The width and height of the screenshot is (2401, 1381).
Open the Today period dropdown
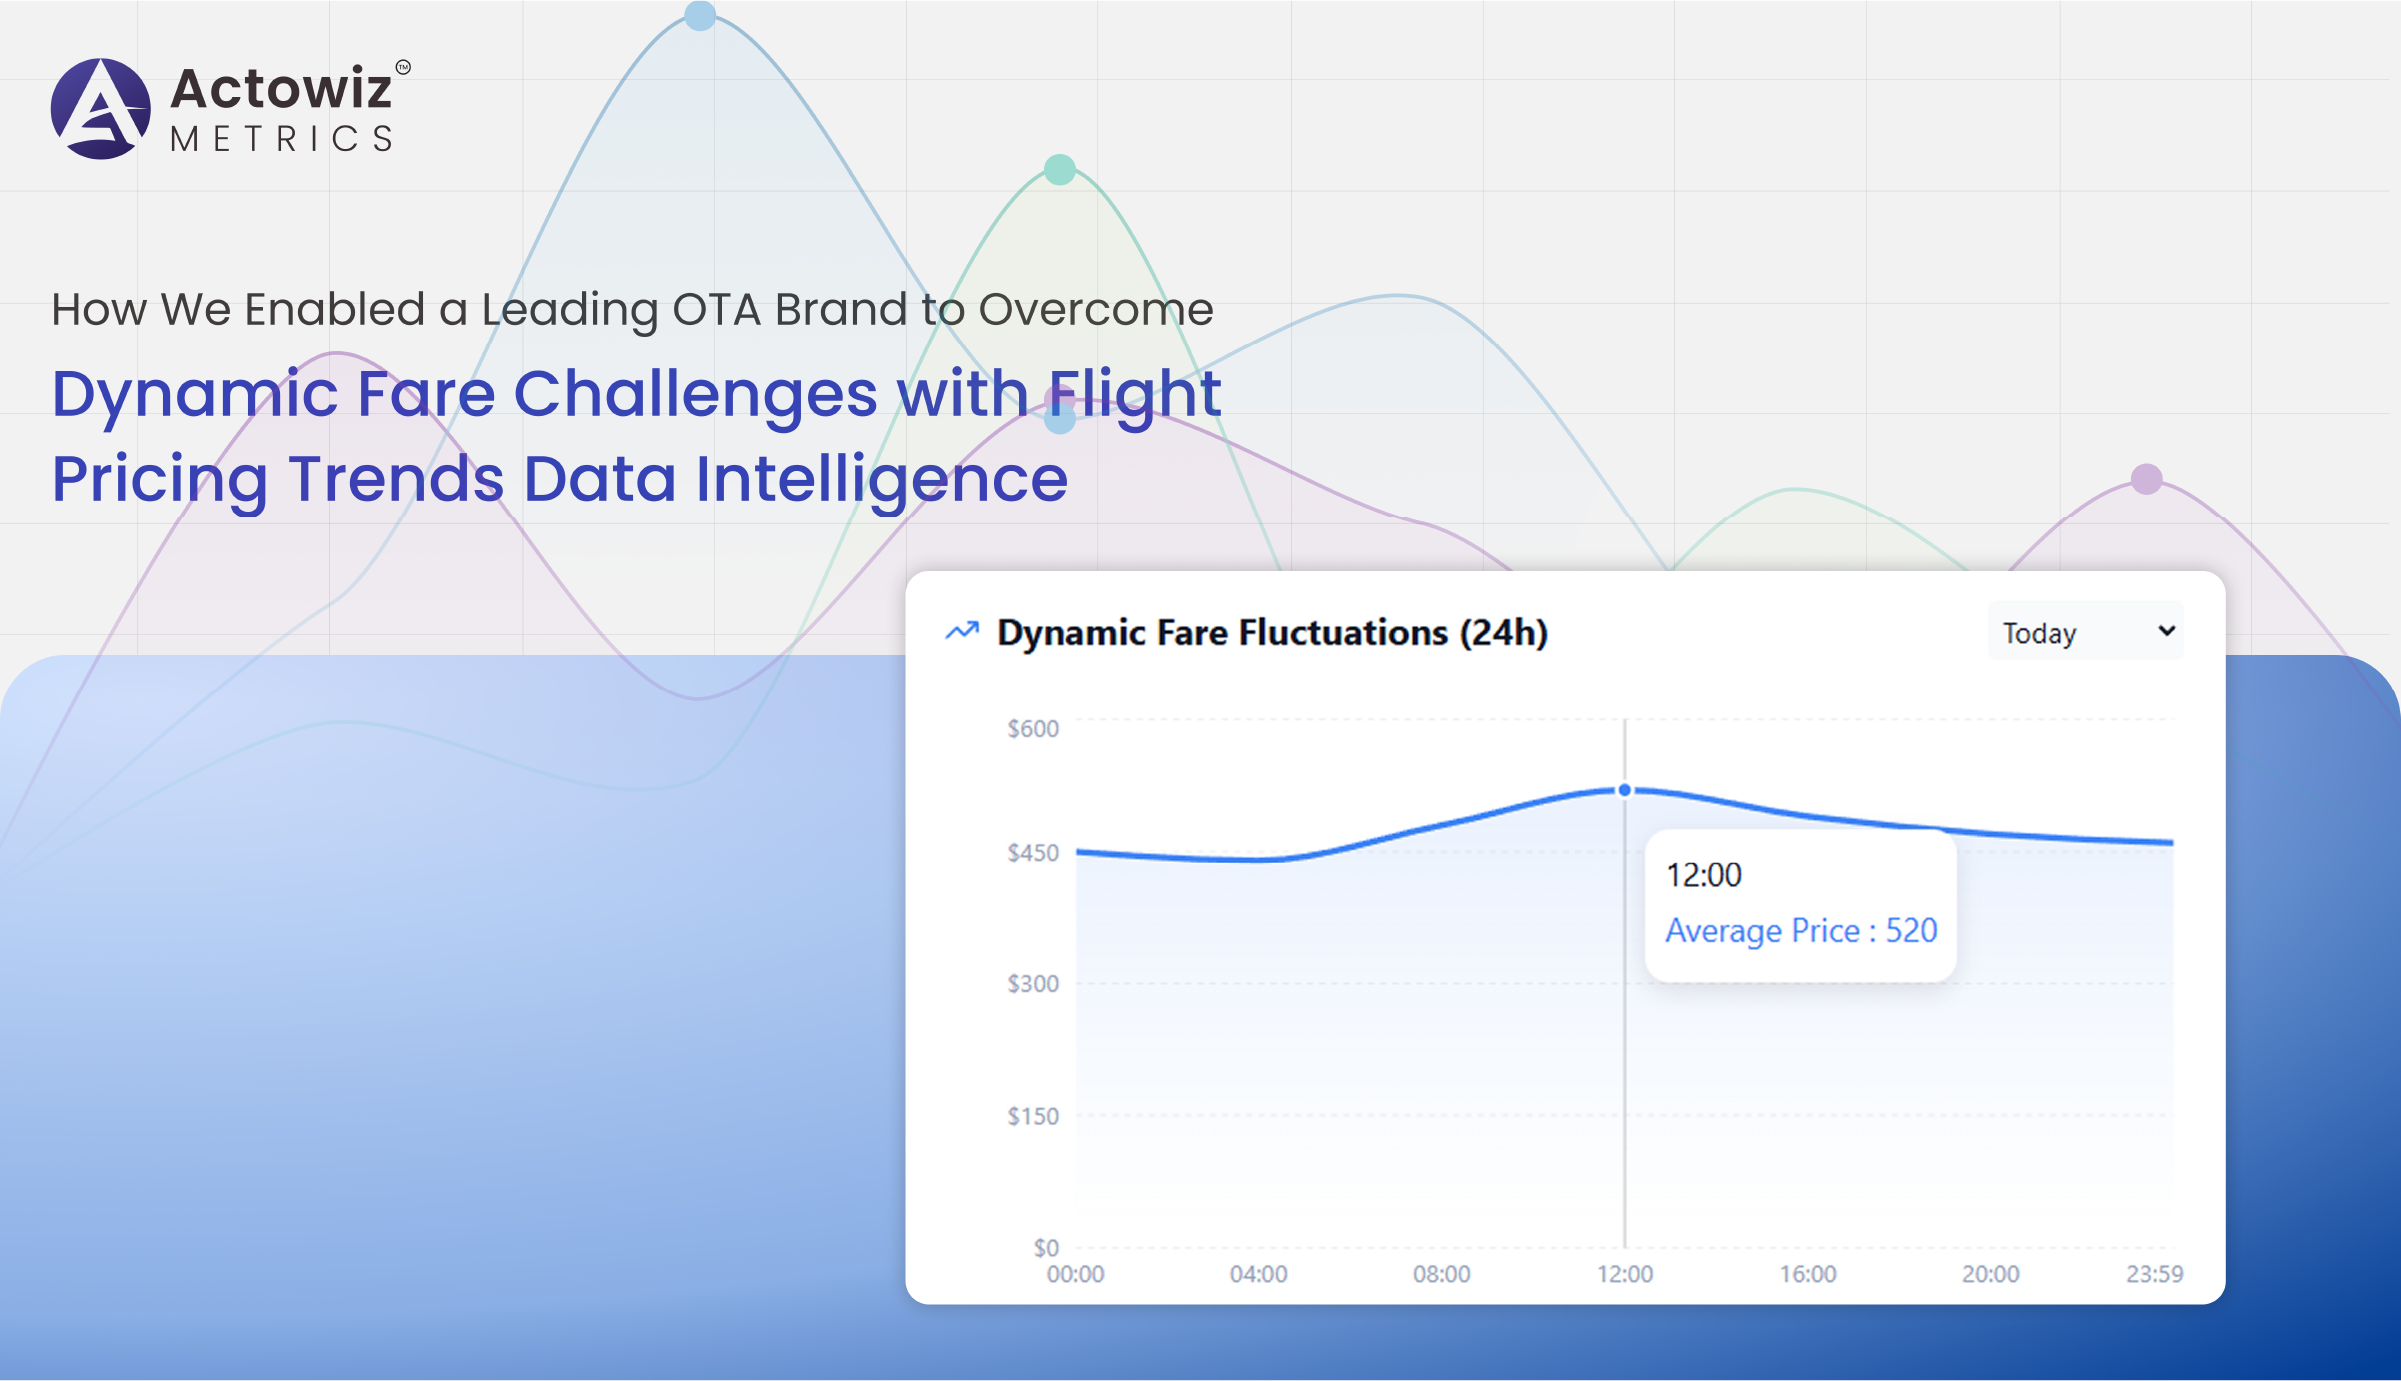pos(2084,632)
